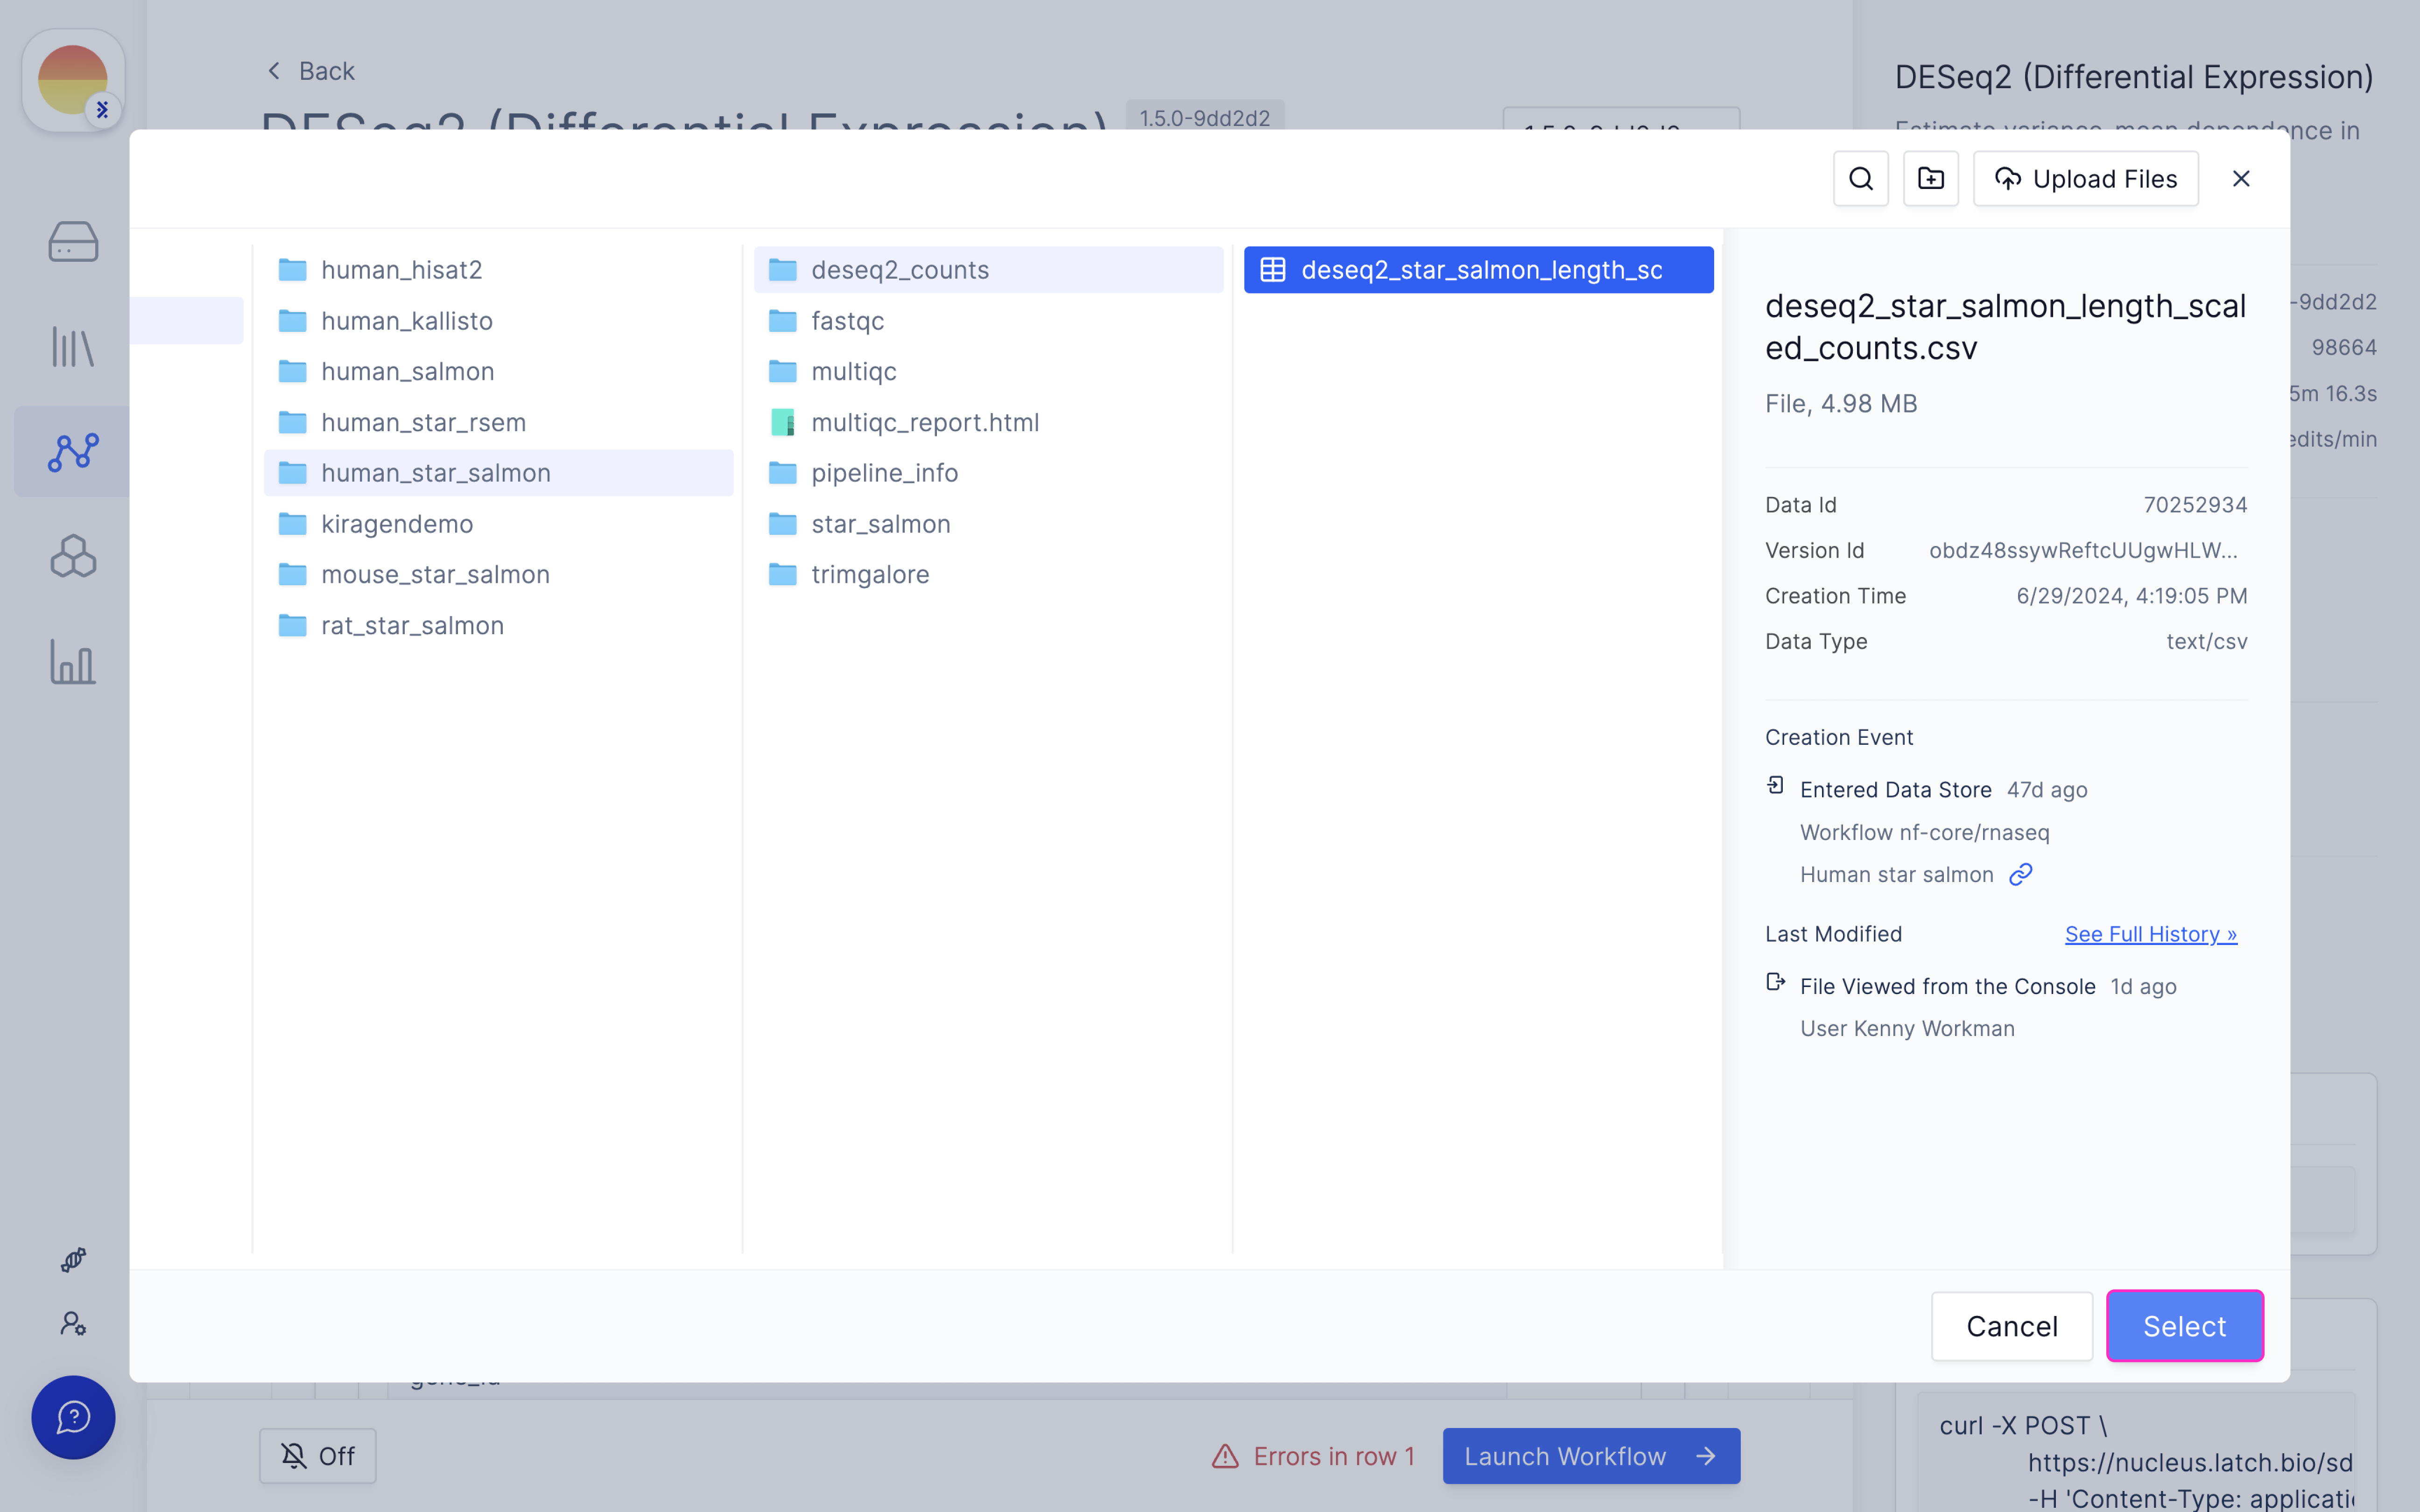
Task: Click the DNA helix icon in sidebar
Action: point(73,1259)
